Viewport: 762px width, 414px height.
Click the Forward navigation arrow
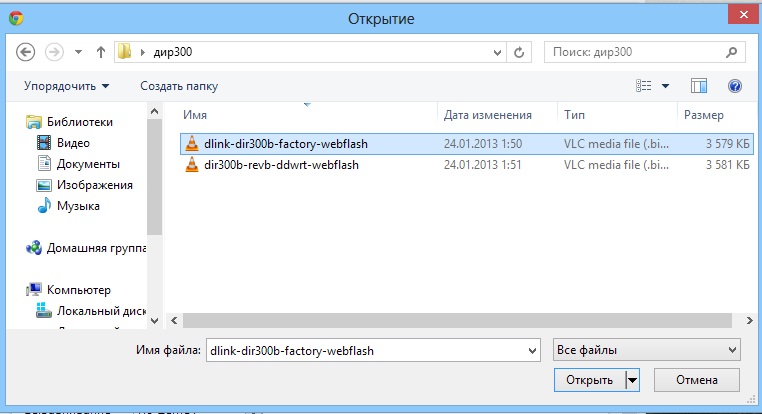pos(54,52)
